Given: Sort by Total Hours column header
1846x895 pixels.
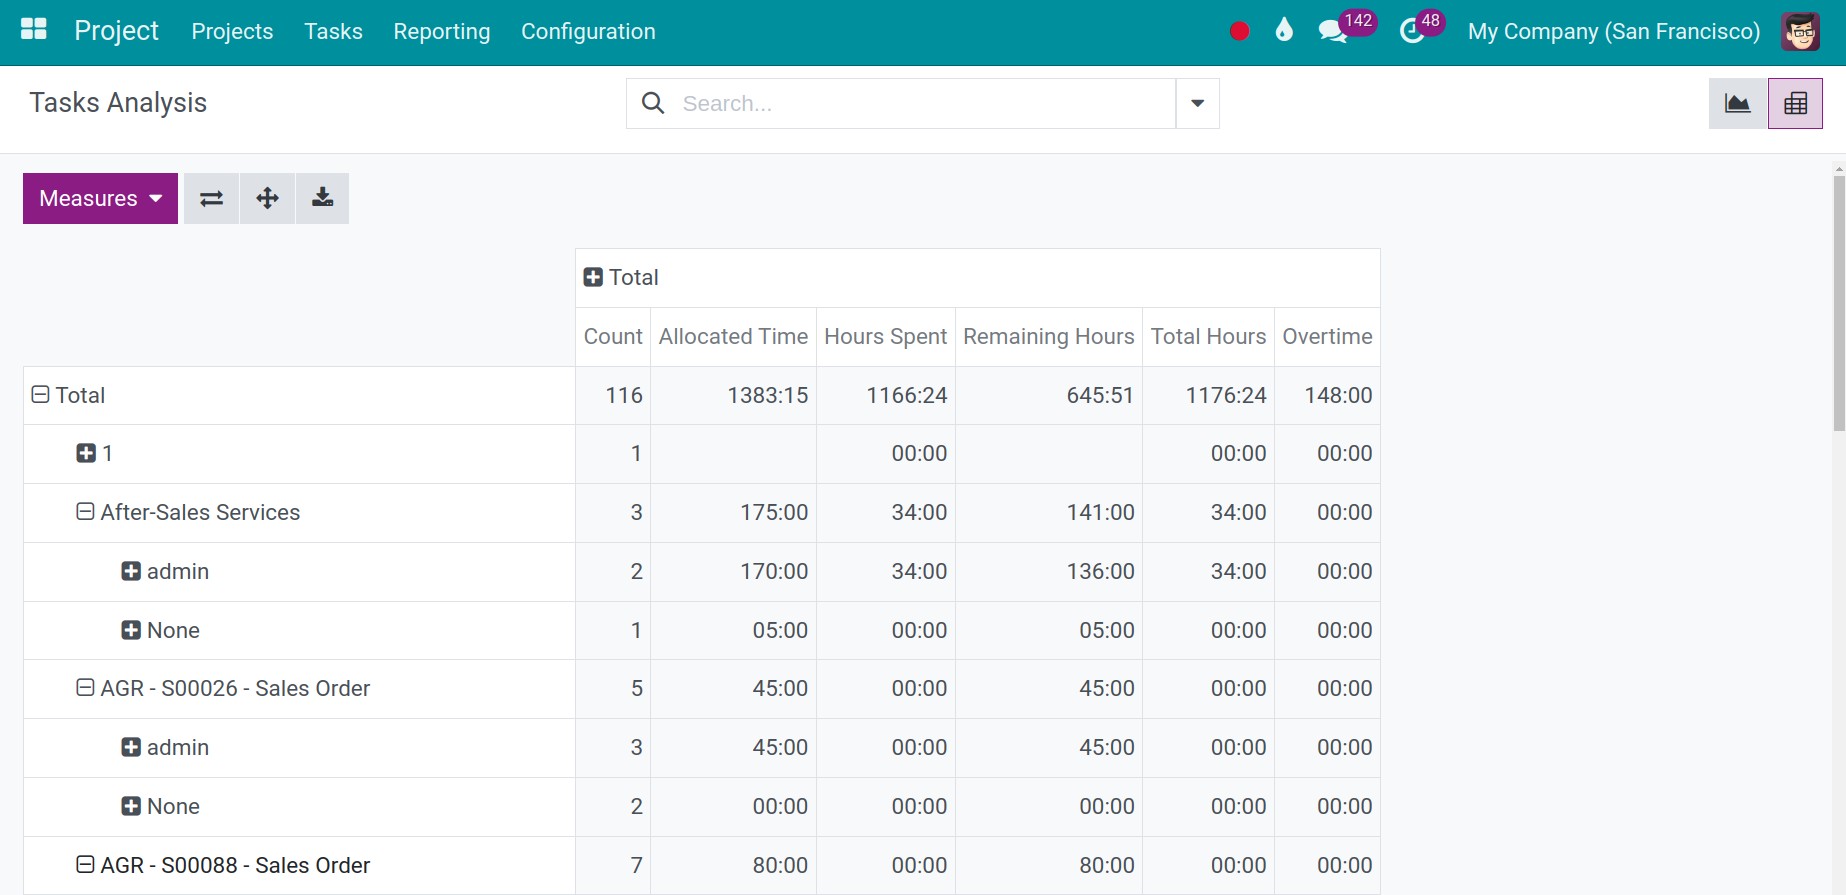Looking at the screenshot, I should (x=1208, y=337).
